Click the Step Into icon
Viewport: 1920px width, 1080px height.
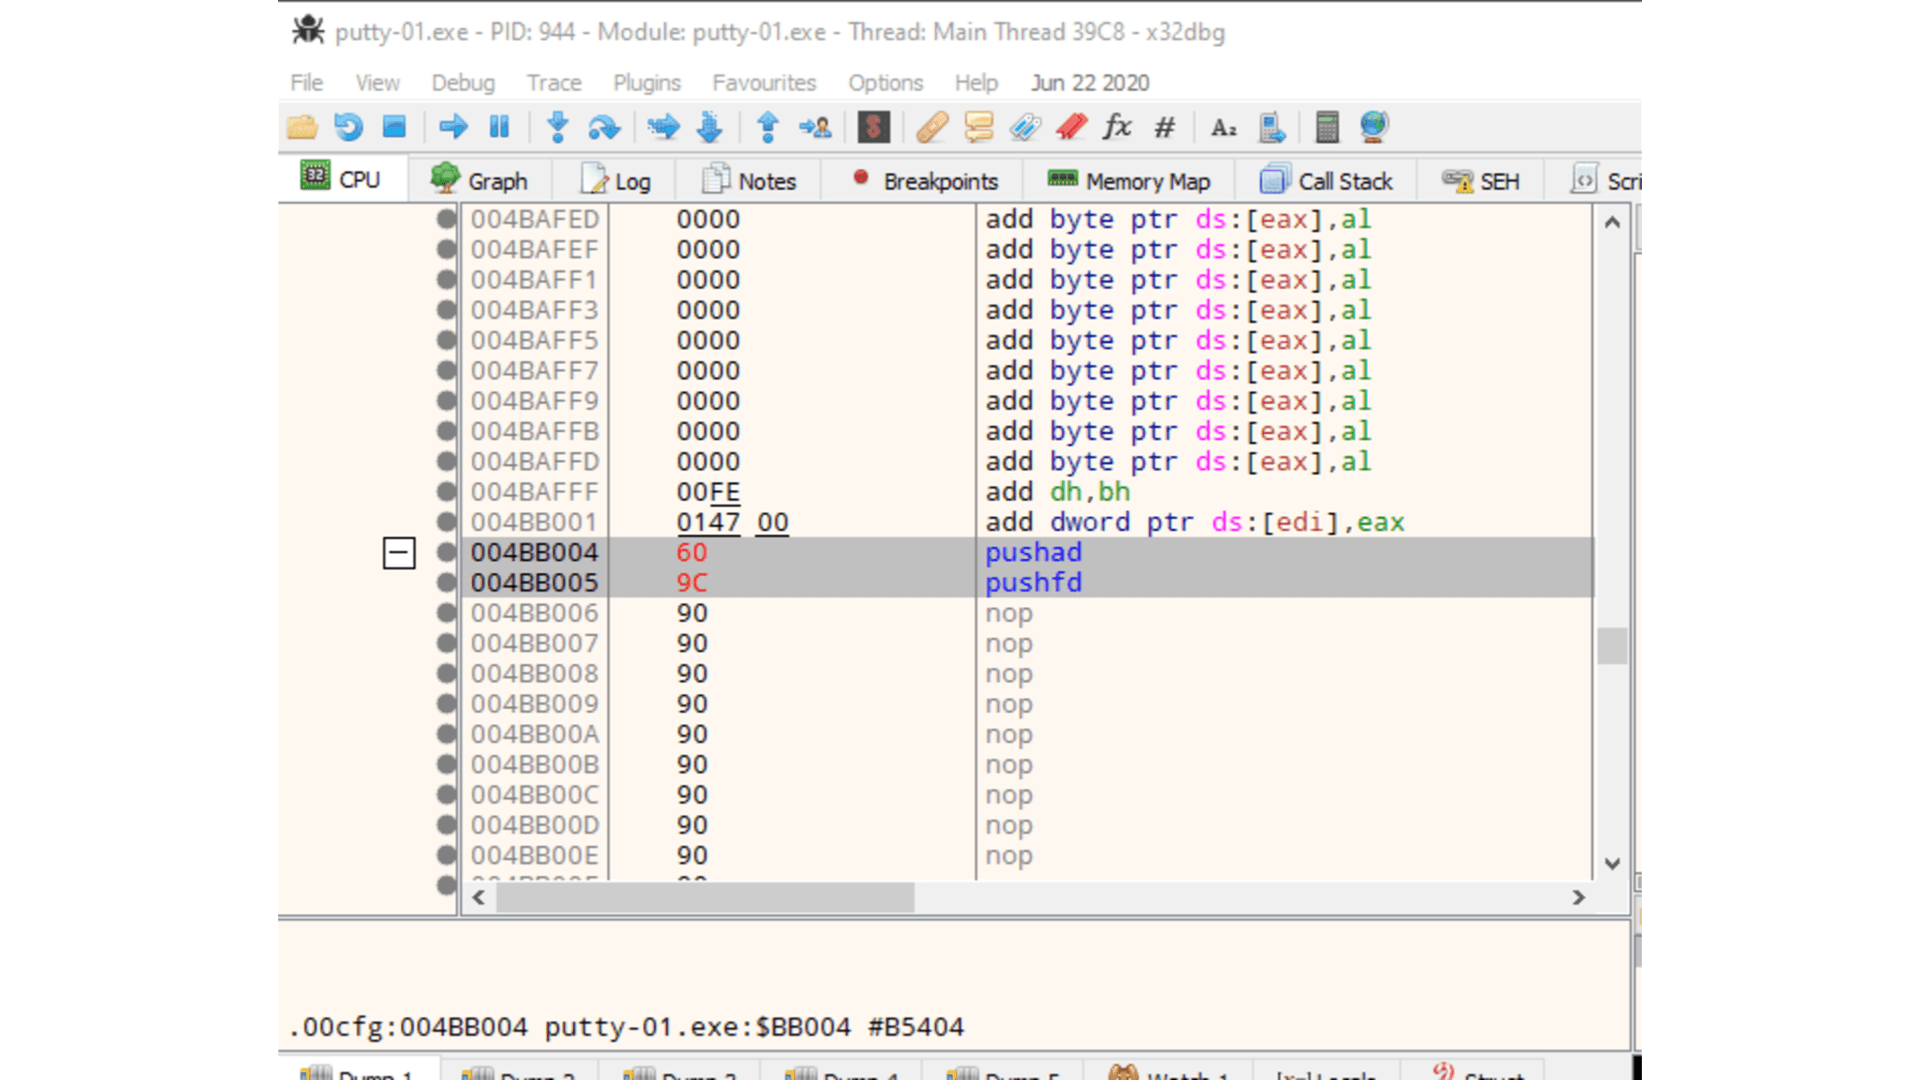tap(558, 127)
